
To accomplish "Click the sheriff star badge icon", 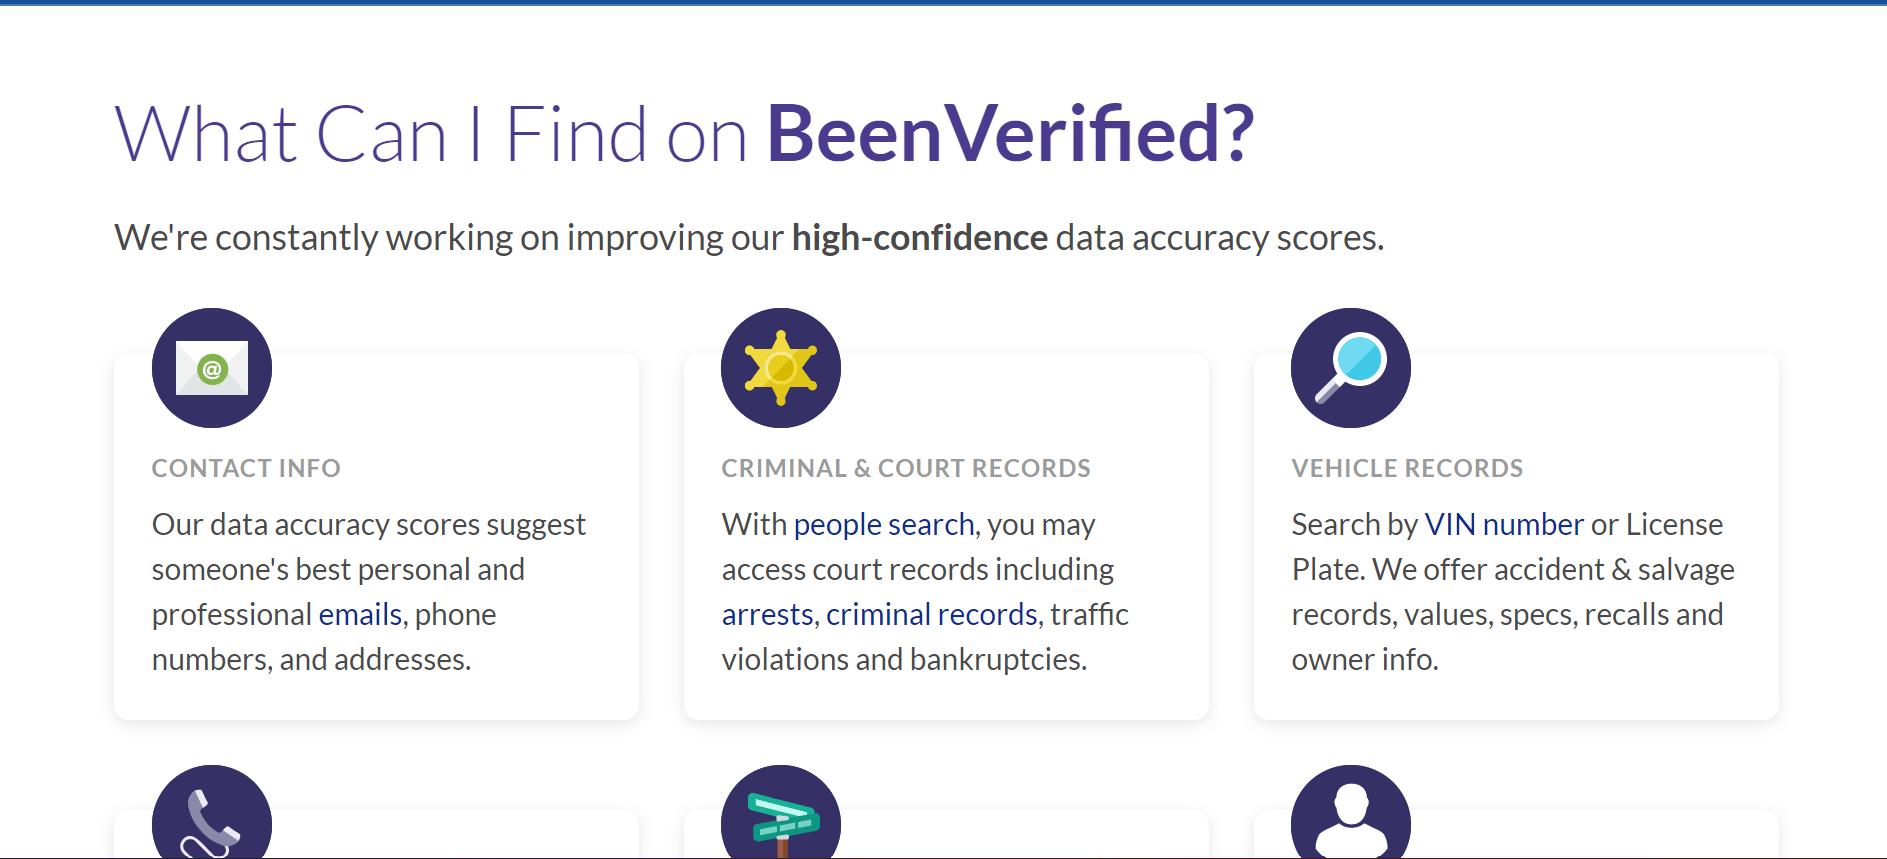I will [781, 368].
